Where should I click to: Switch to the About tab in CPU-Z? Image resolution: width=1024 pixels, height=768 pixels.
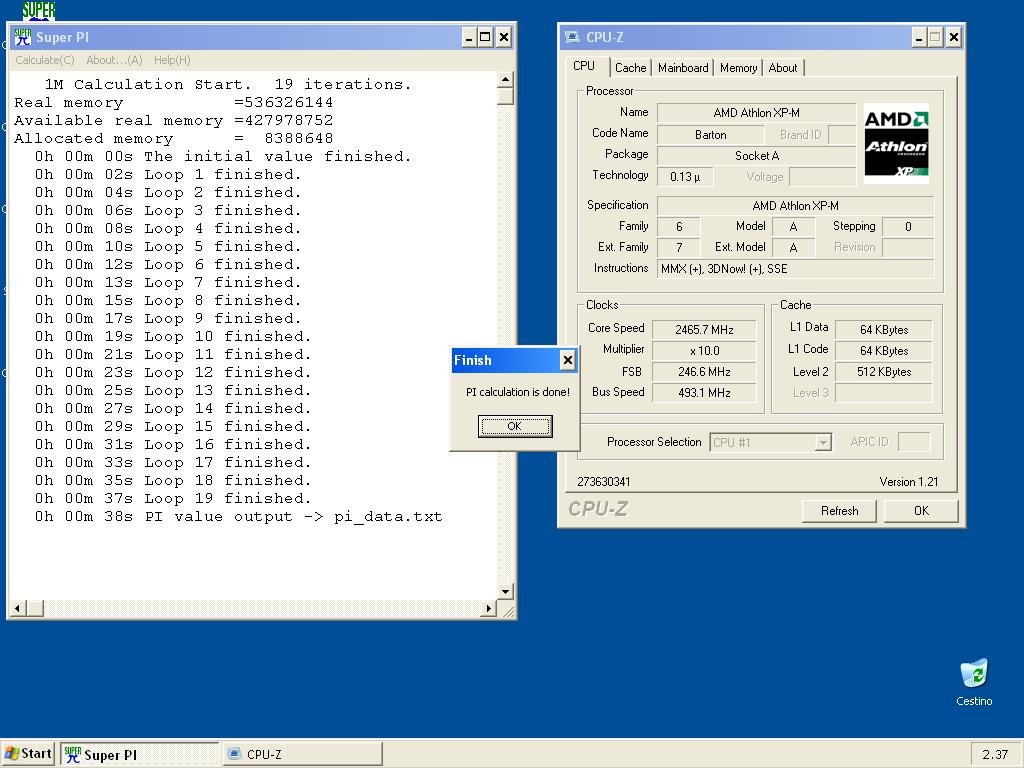click(782, 68)
